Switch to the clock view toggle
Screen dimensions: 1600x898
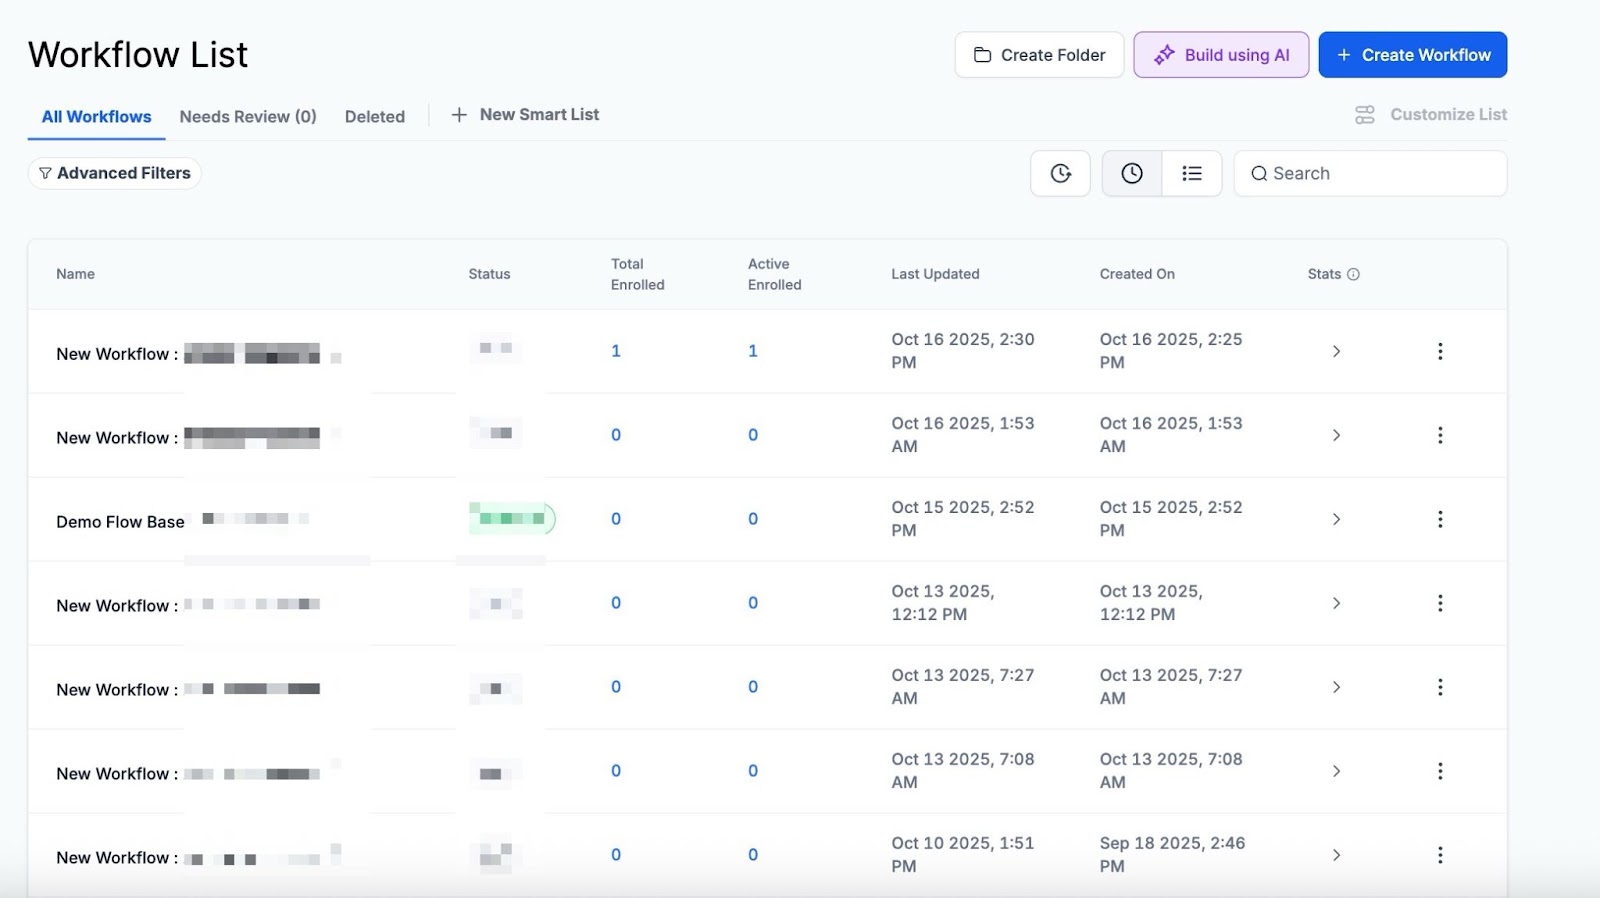pos(1132,173)
